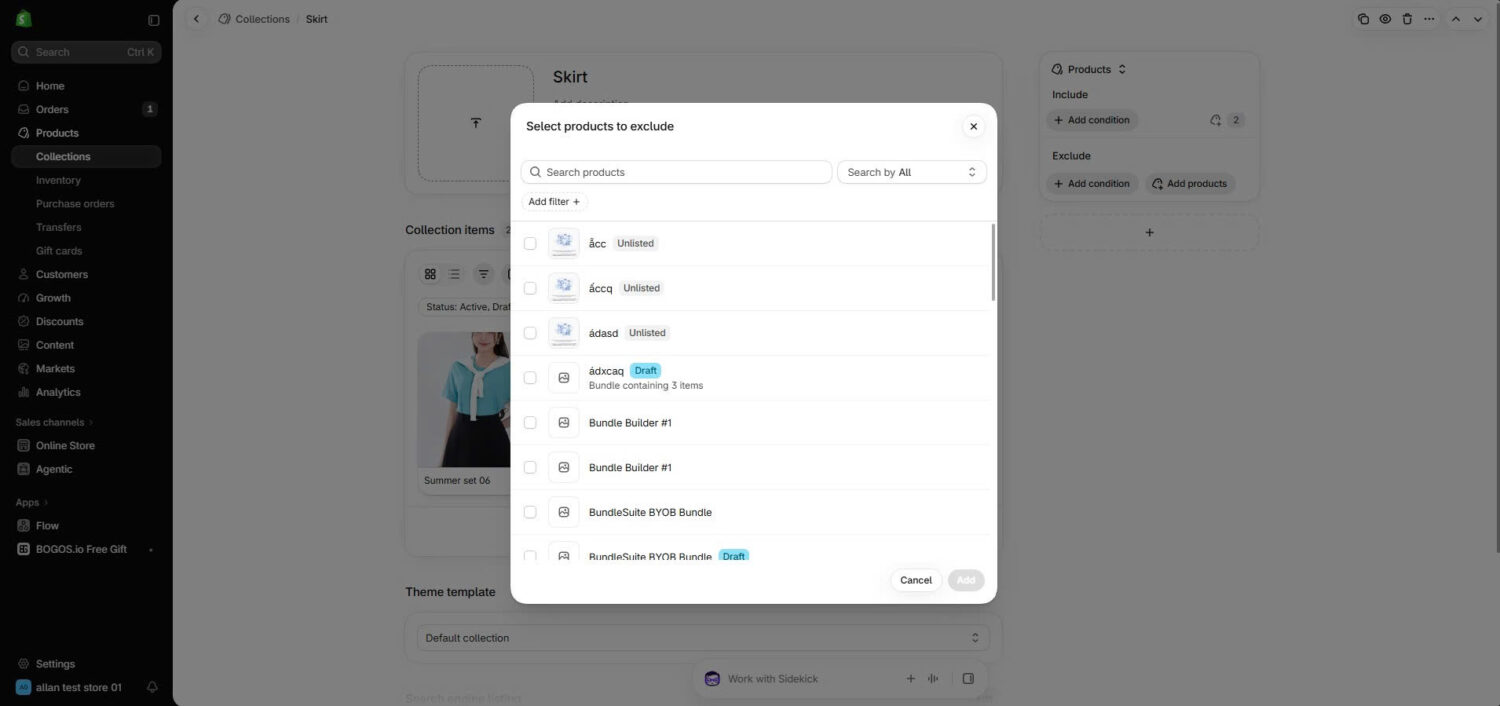Click the trash delete icon in the top bar
Viewport: 1500px width, 706px height.
click(1407, 19)
